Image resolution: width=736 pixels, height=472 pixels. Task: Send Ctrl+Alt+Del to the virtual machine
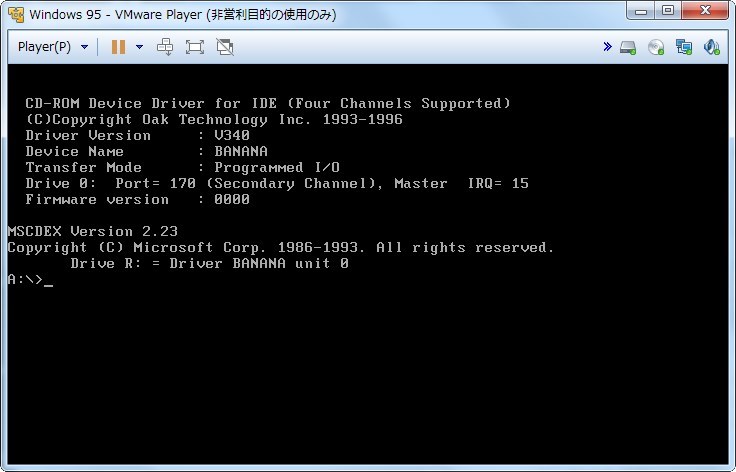pos(165,47)
